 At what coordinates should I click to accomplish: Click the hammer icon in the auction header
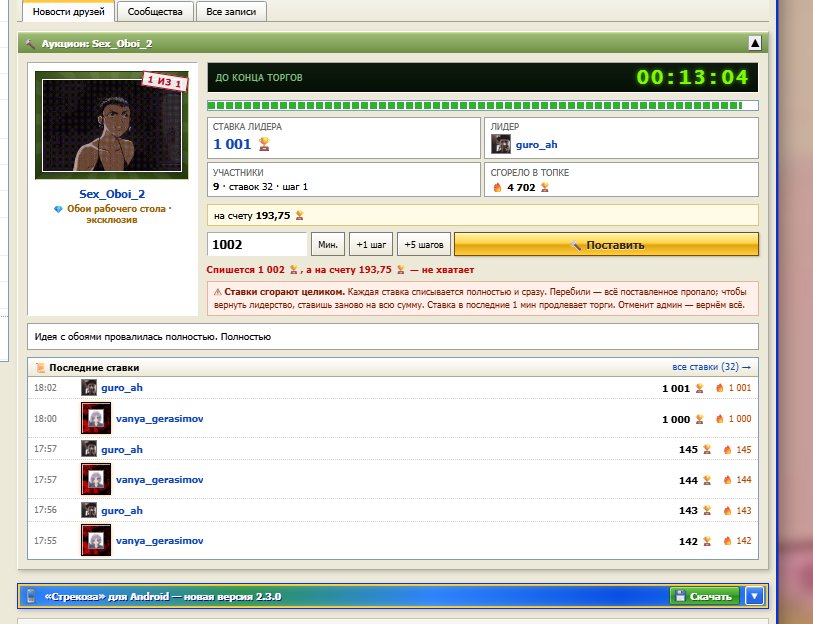pos(31,44)
